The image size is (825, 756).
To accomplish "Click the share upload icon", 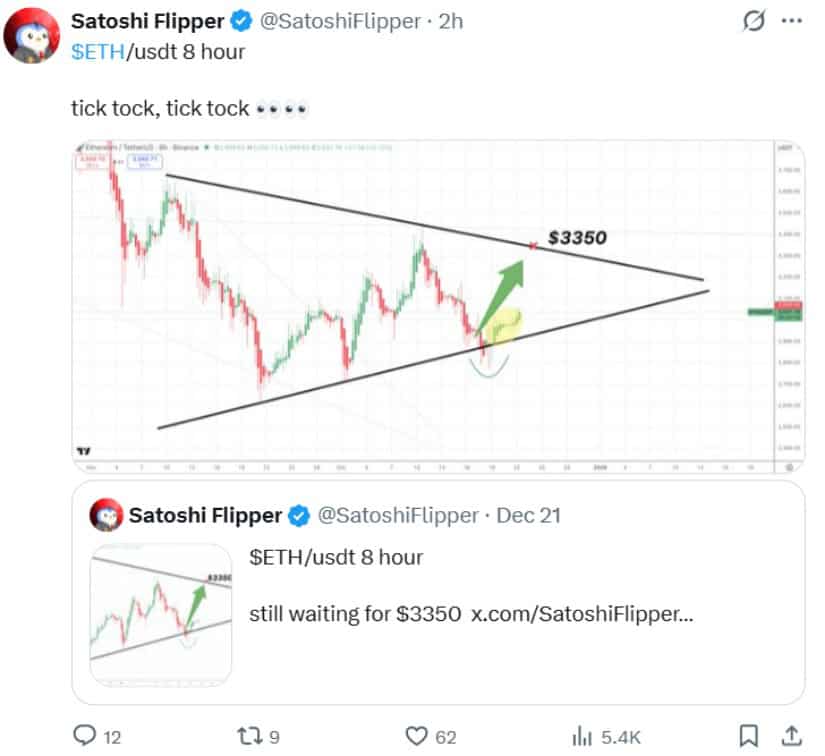I will coord(790,736).
